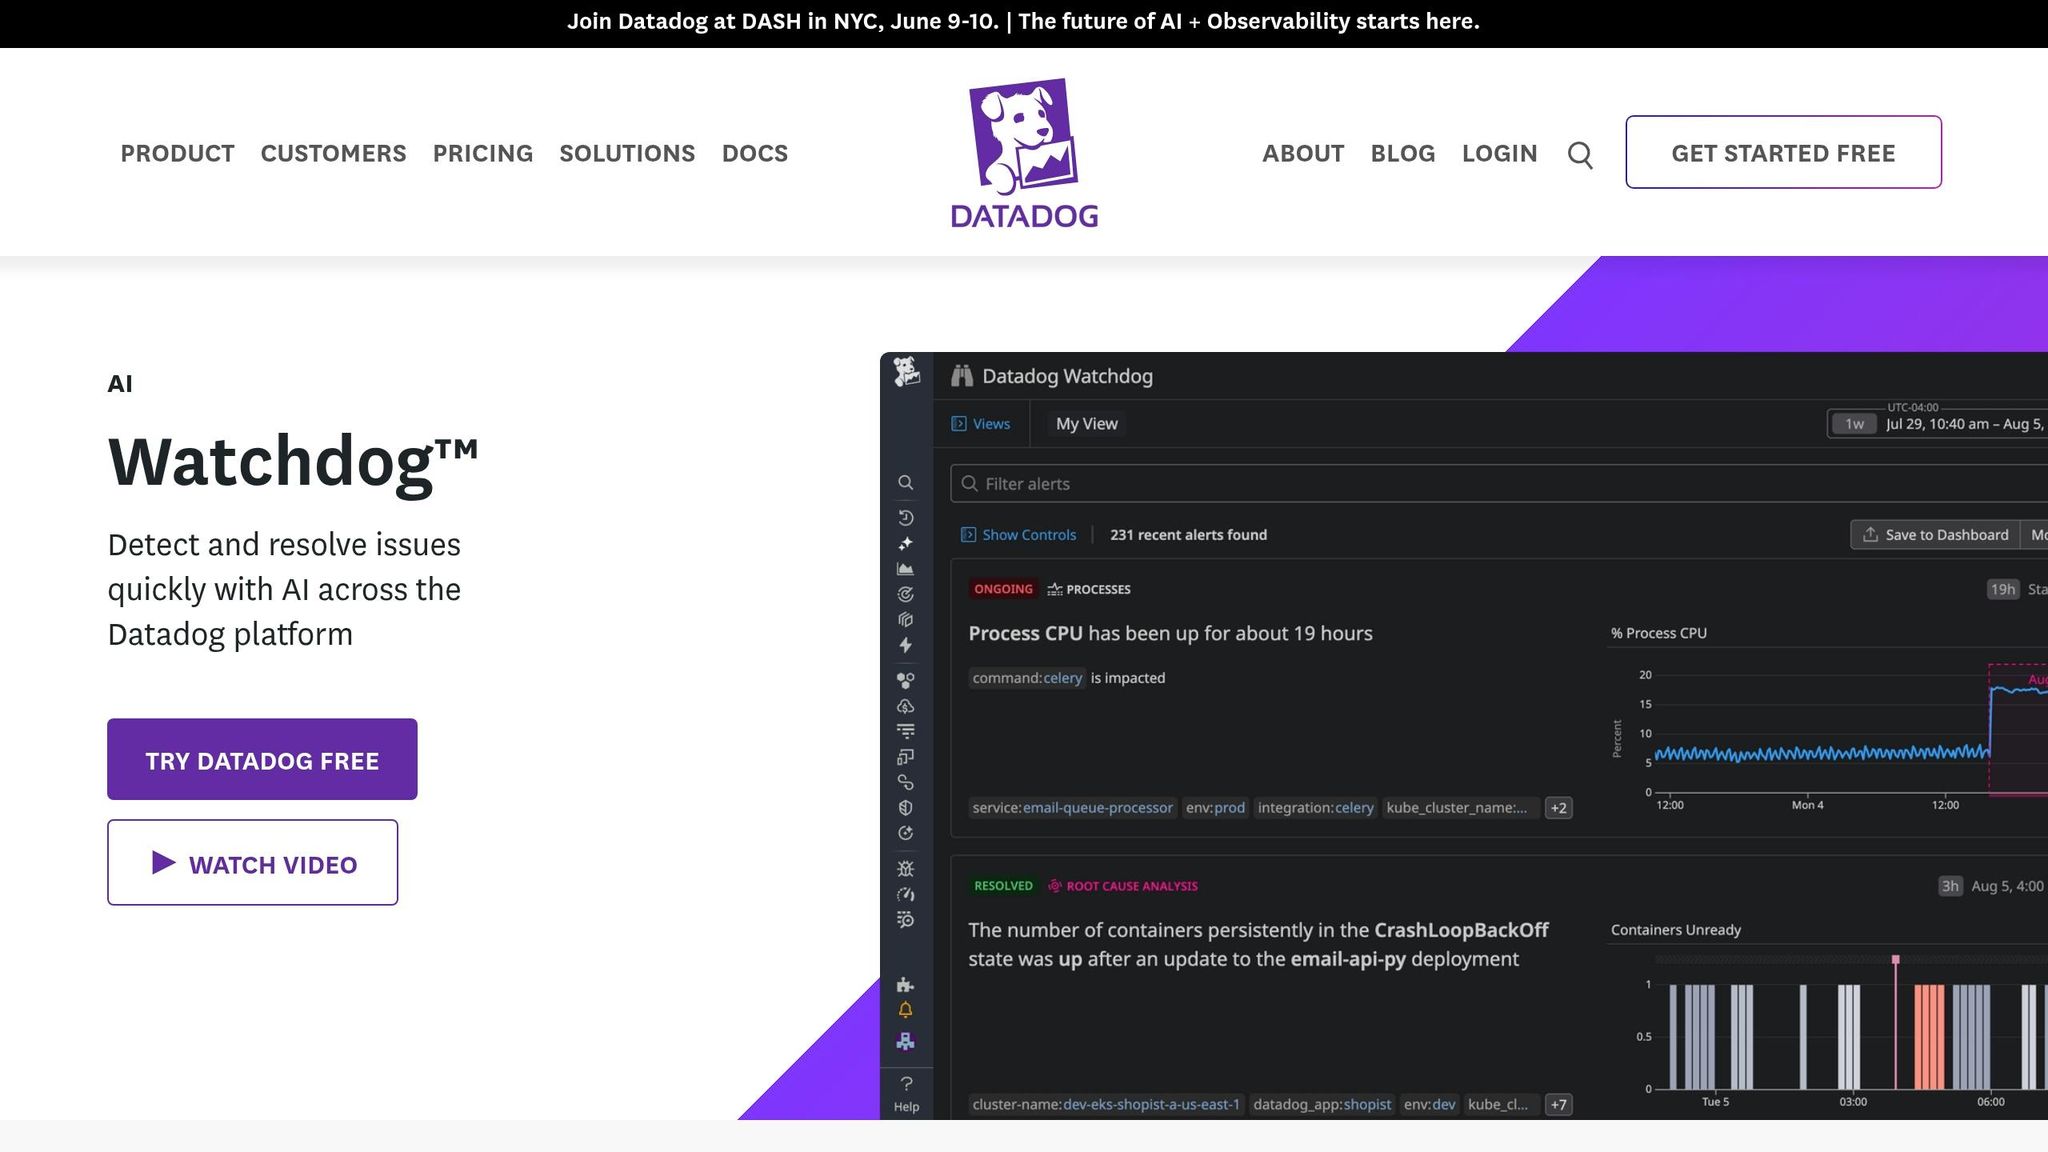Open the Product menu

tap(178, 153)
